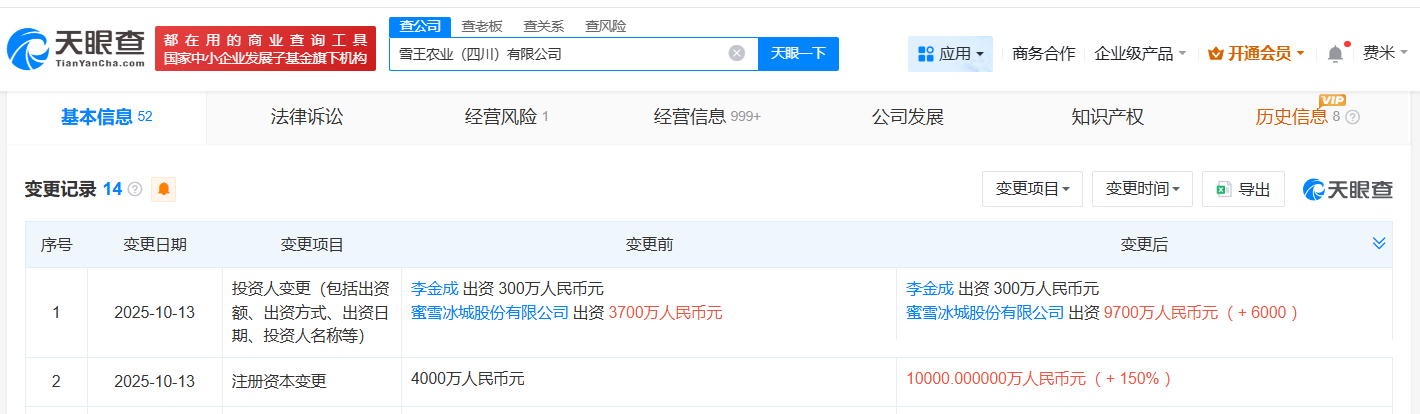Click the 变更记录 section title
Image resolution: width=1420 pixels, height=414 pixels.
point(60,189)
